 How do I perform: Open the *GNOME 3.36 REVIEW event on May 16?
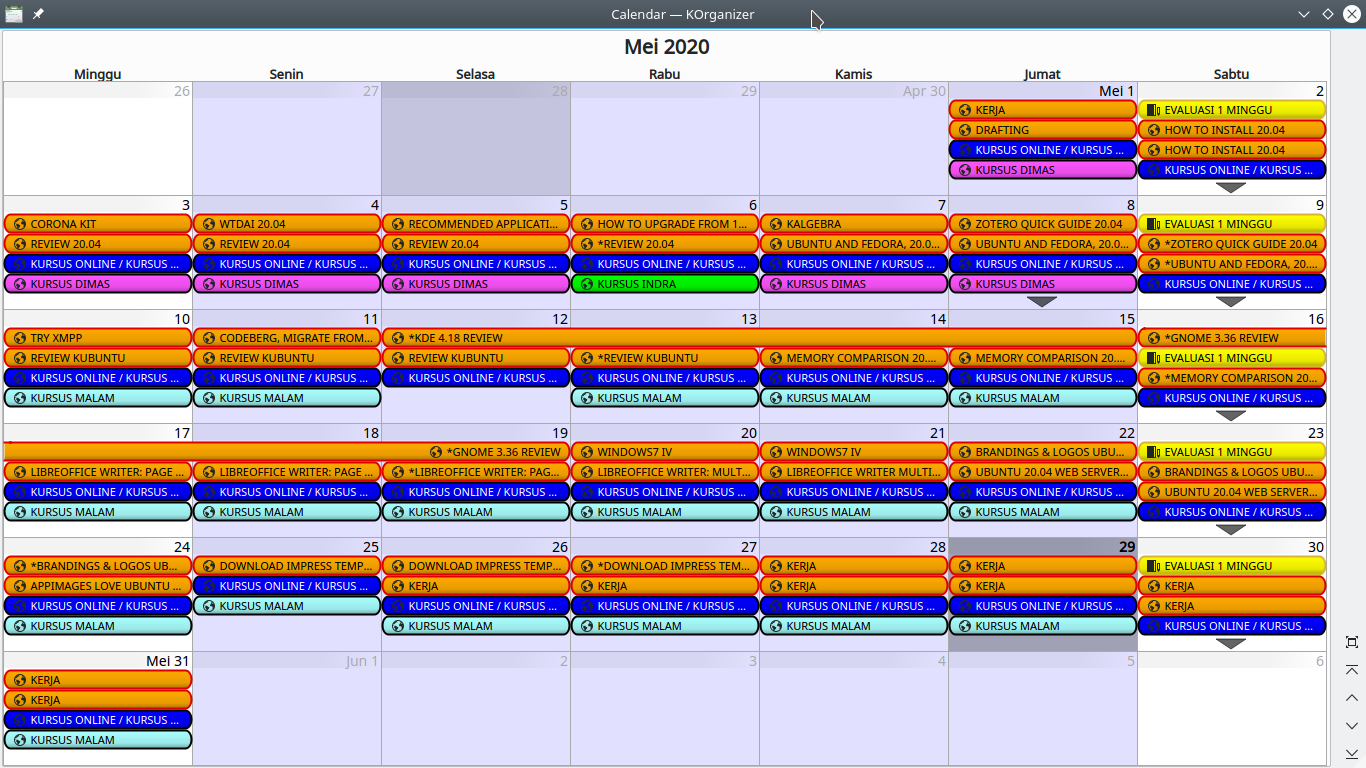(x=1231, y=338)
